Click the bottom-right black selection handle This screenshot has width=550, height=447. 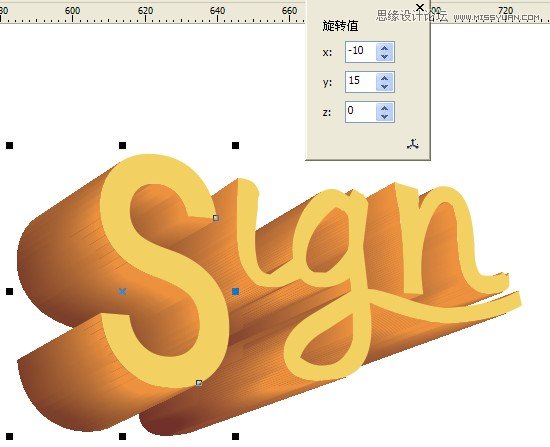tap(236, 436)
